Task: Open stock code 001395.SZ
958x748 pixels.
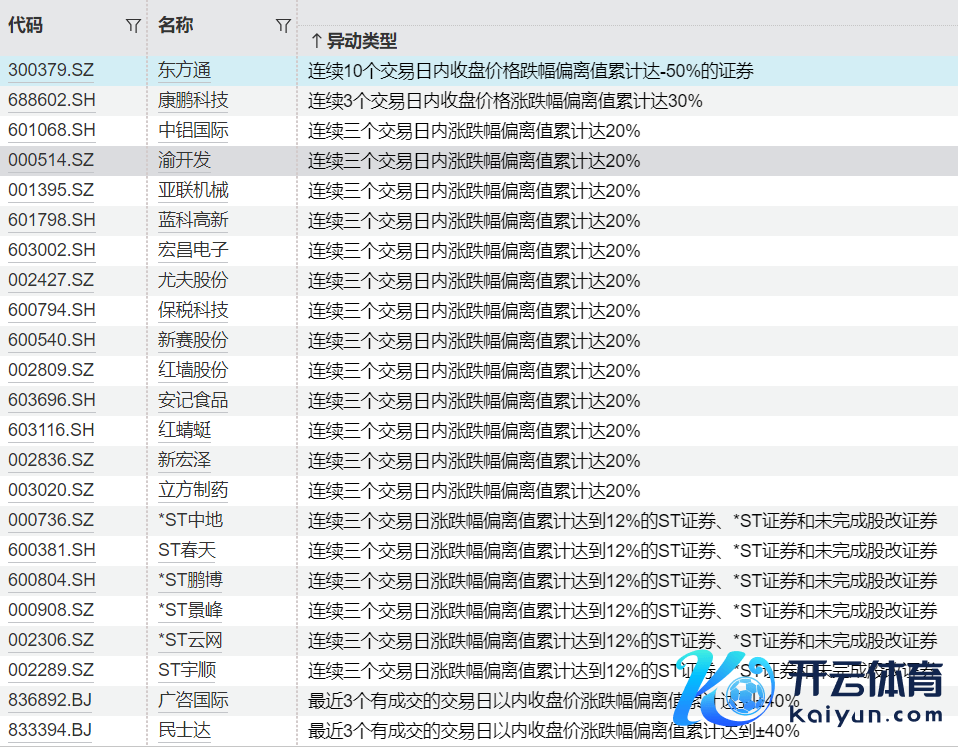Action: pyautogui.click(x=51, y=191)
